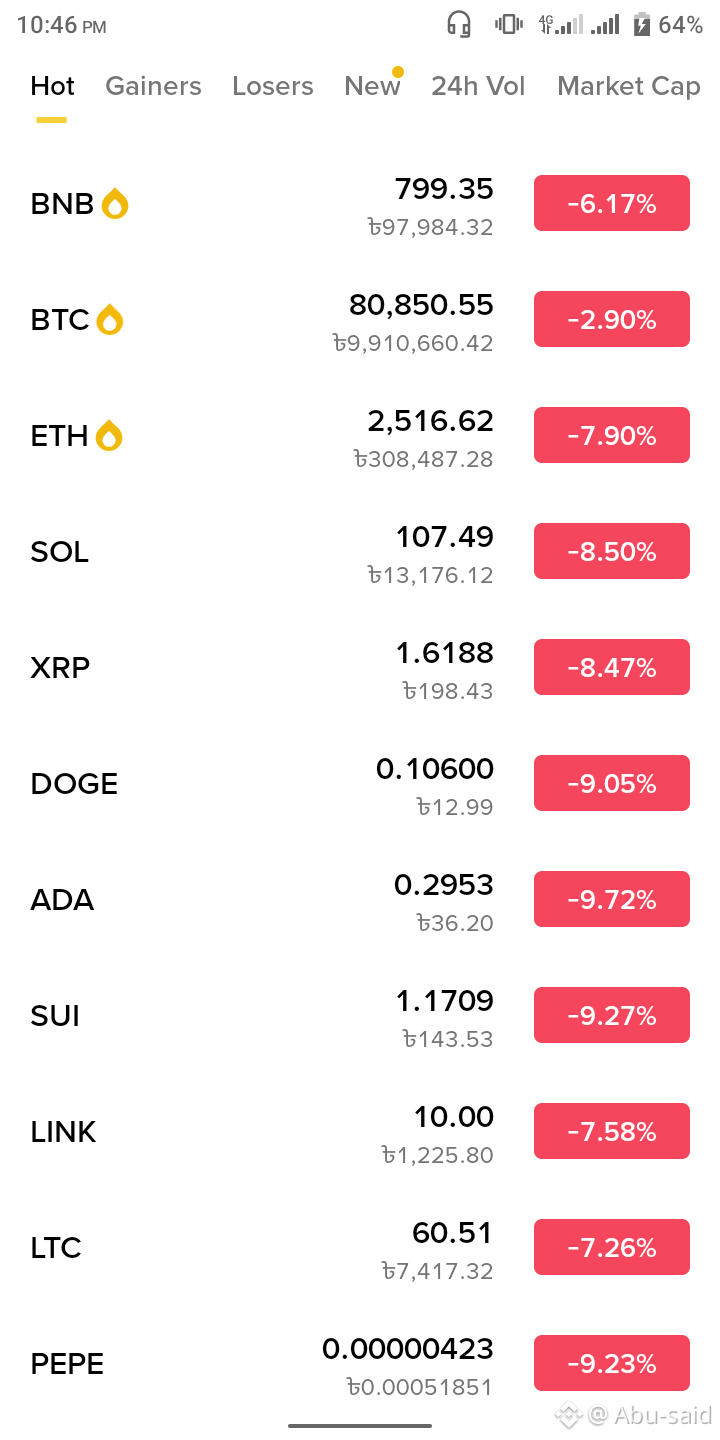This screenshot has width=720, height=1440.
Task: Tap the vibrate mode icon in status bar
Action: click(509, 25)
